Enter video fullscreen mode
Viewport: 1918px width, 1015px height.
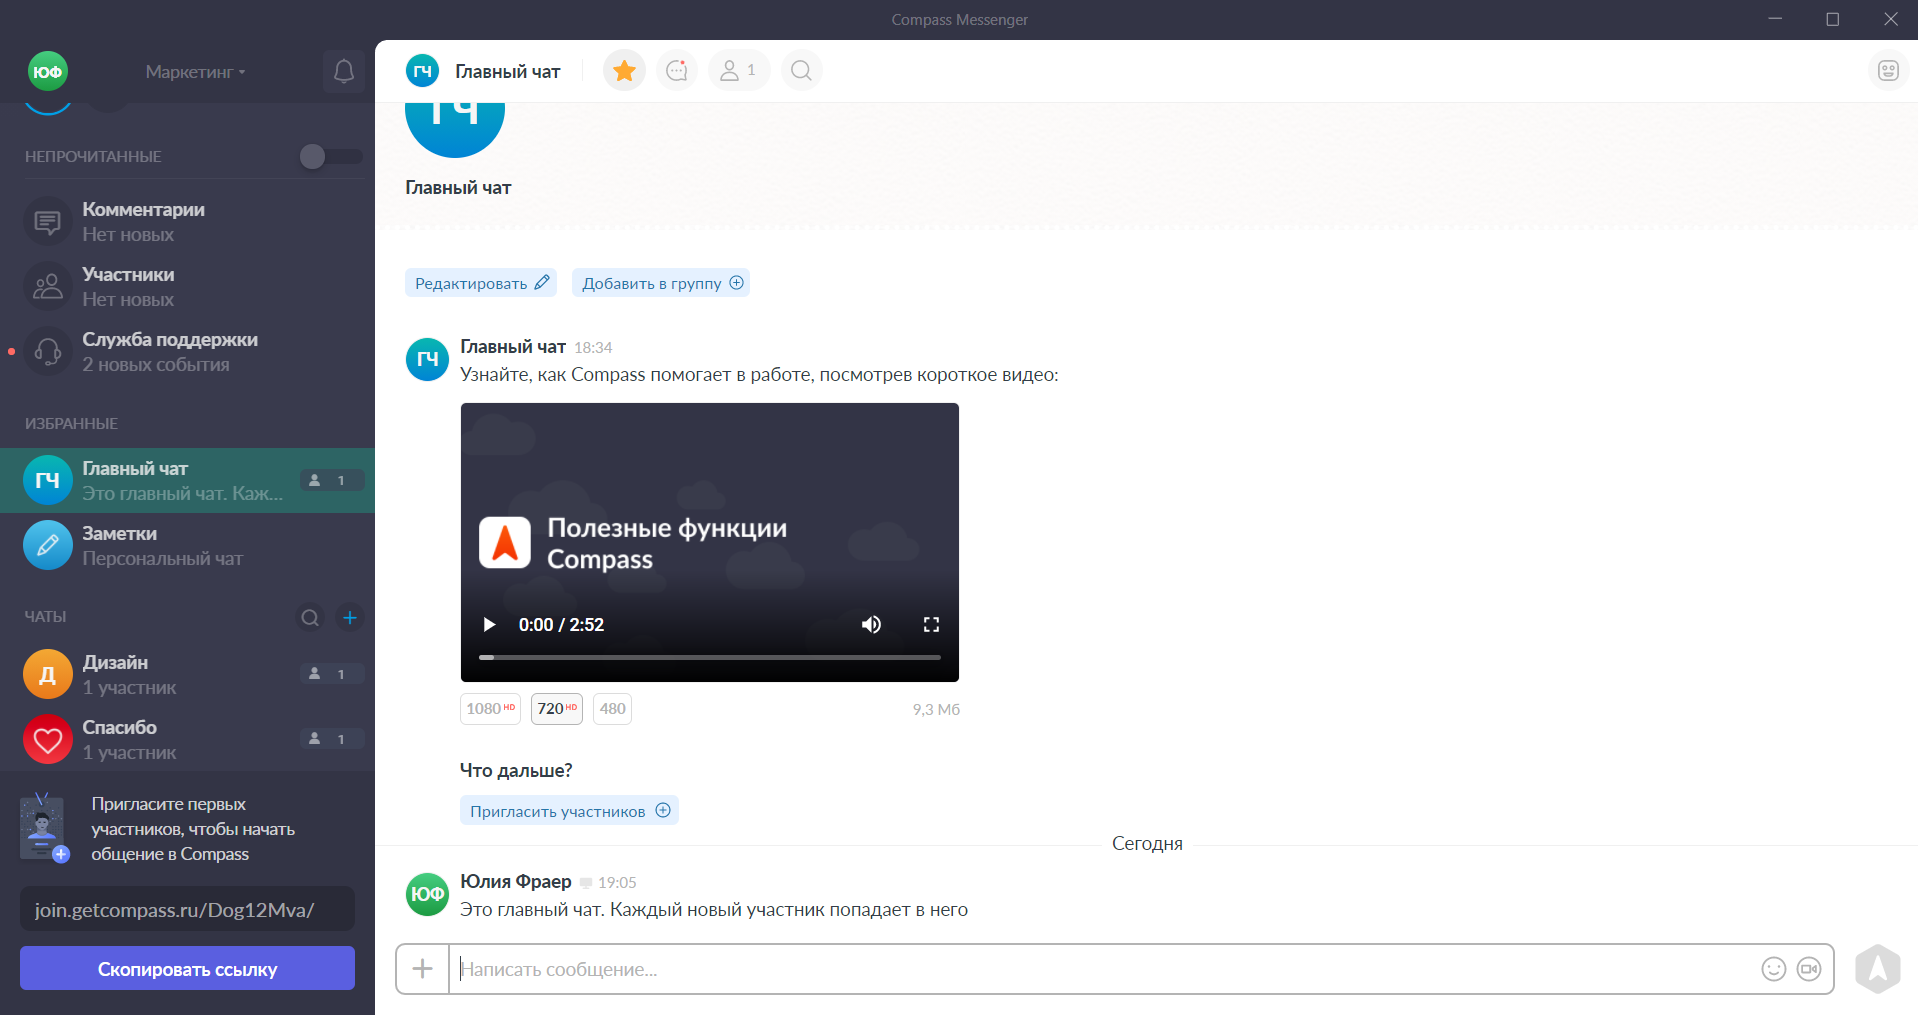(x=931, y=625)
